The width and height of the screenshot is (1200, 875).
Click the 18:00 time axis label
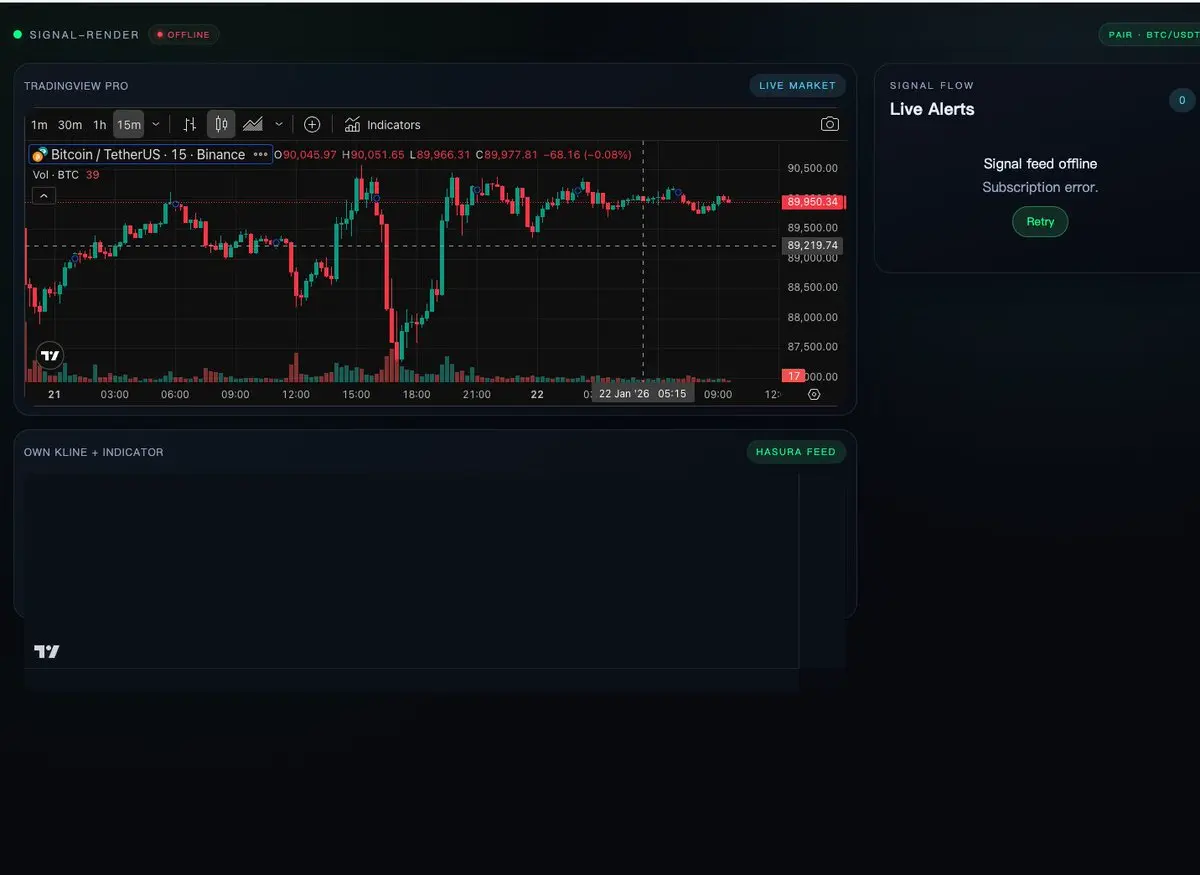coord(416,395)
